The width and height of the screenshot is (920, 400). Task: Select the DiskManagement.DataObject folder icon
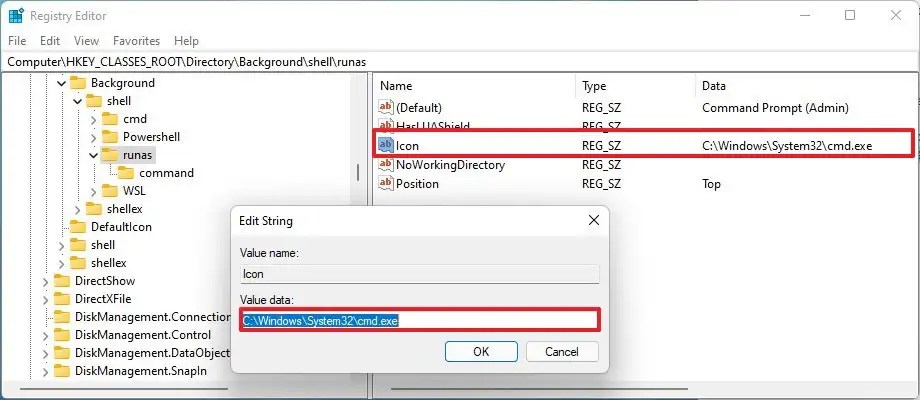coord(62,353)
